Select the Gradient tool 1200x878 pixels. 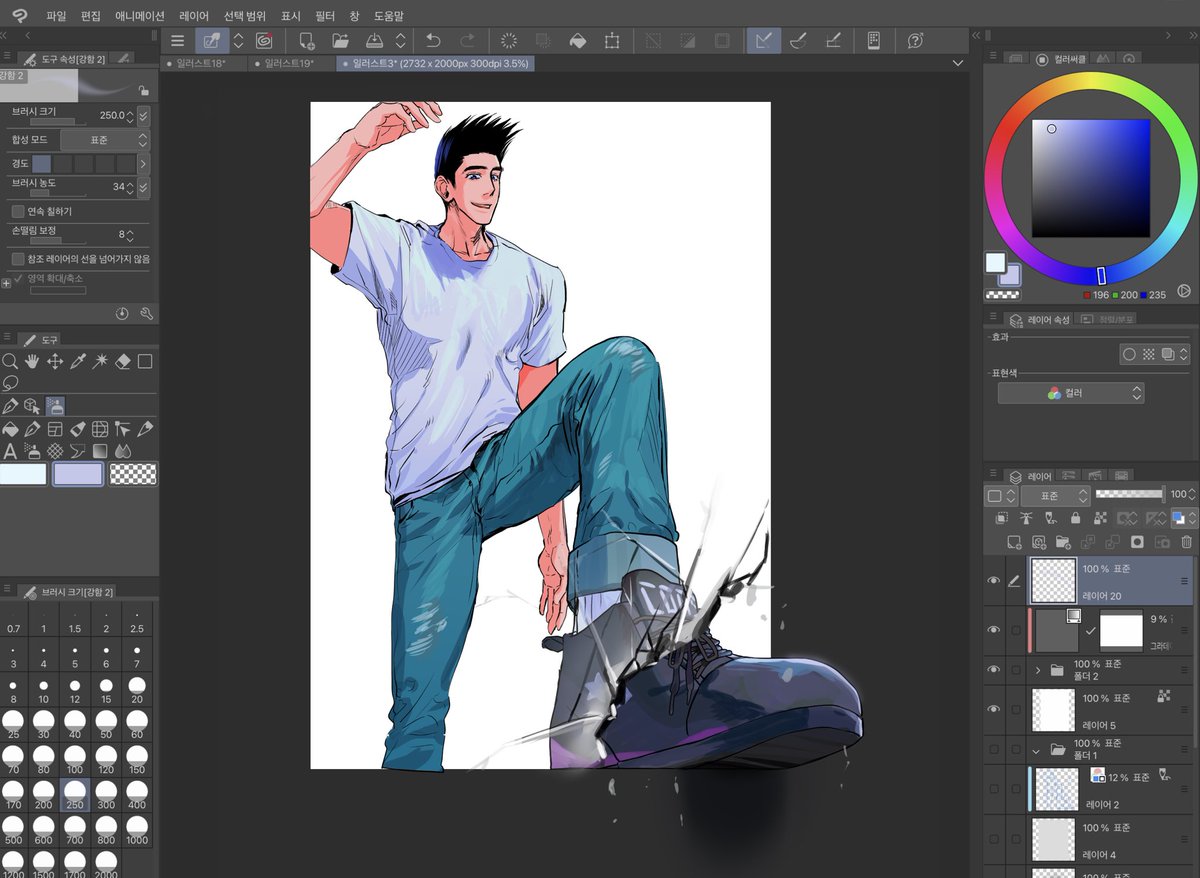(100, 451)
